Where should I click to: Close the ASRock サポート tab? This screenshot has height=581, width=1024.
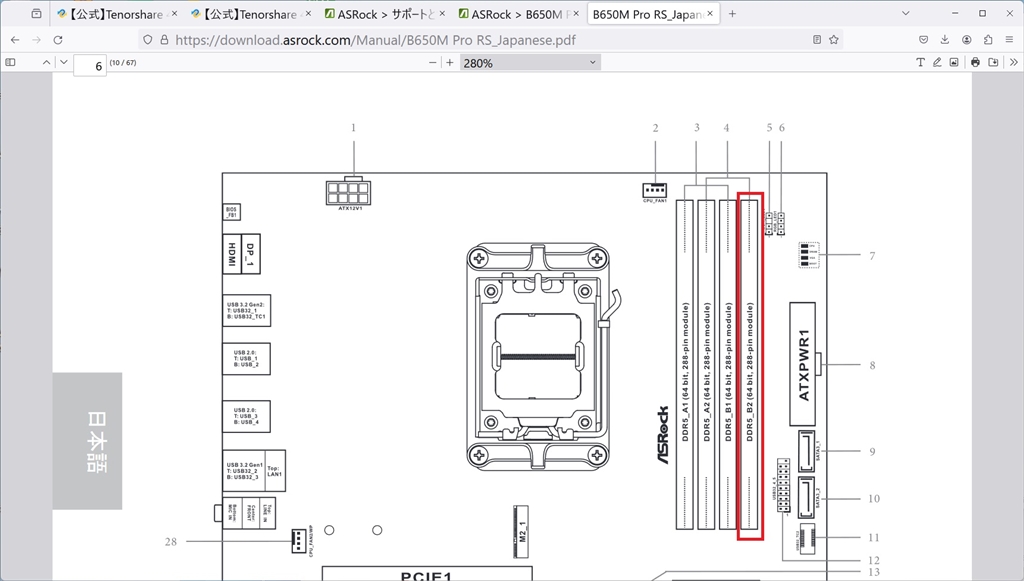point(442,14)
